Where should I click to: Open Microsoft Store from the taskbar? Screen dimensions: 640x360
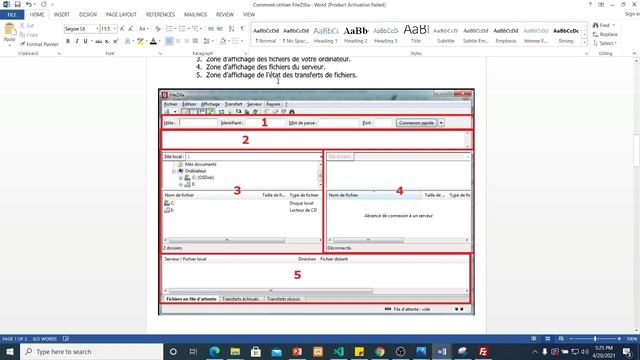pyautogui.click(x=256, y=351)
